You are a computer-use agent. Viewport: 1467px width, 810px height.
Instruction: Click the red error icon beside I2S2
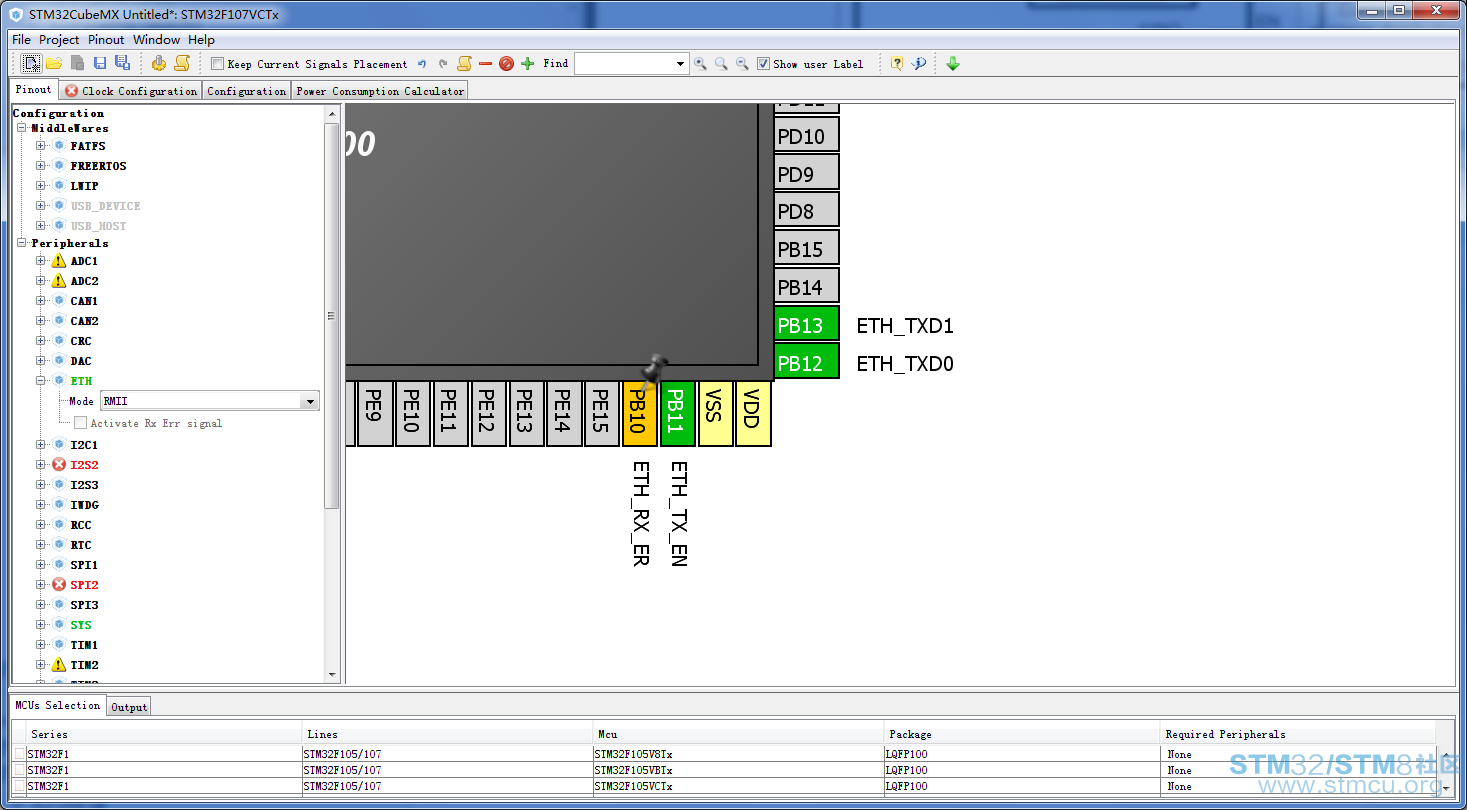pyautogui.click(x=59, y=465)
